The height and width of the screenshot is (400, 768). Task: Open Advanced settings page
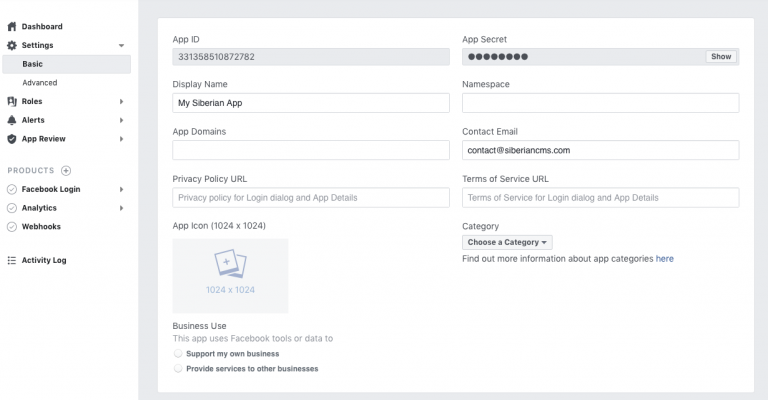(x=40, y=83)
